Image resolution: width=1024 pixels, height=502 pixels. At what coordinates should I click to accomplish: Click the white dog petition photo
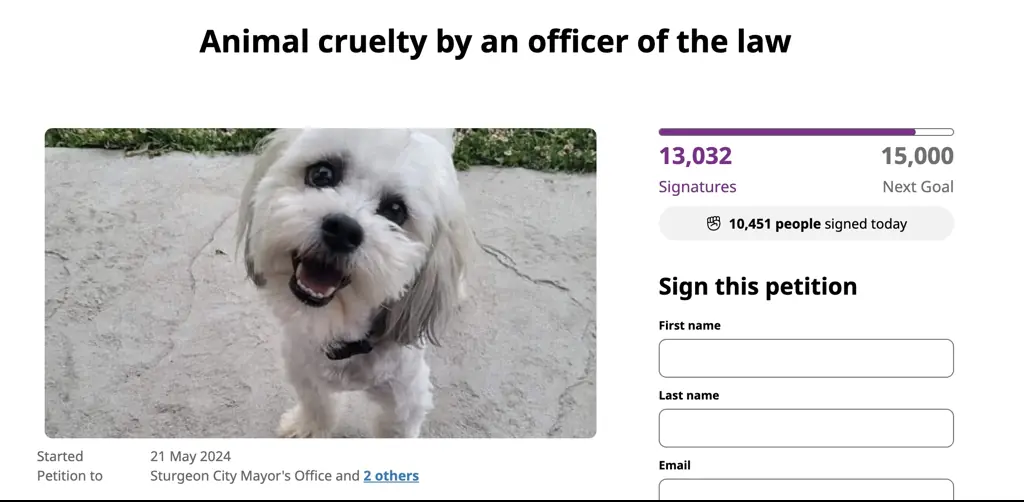(x=320, y=283)
